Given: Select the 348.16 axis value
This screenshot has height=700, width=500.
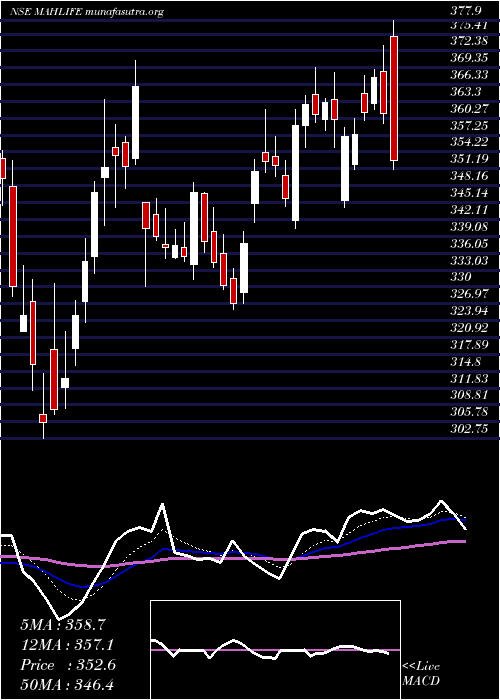Looking at the screenshot, I should [468, 176].
